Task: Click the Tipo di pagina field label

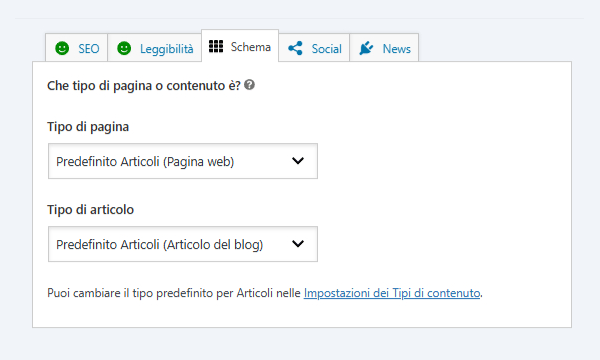Action: (88, 127)
